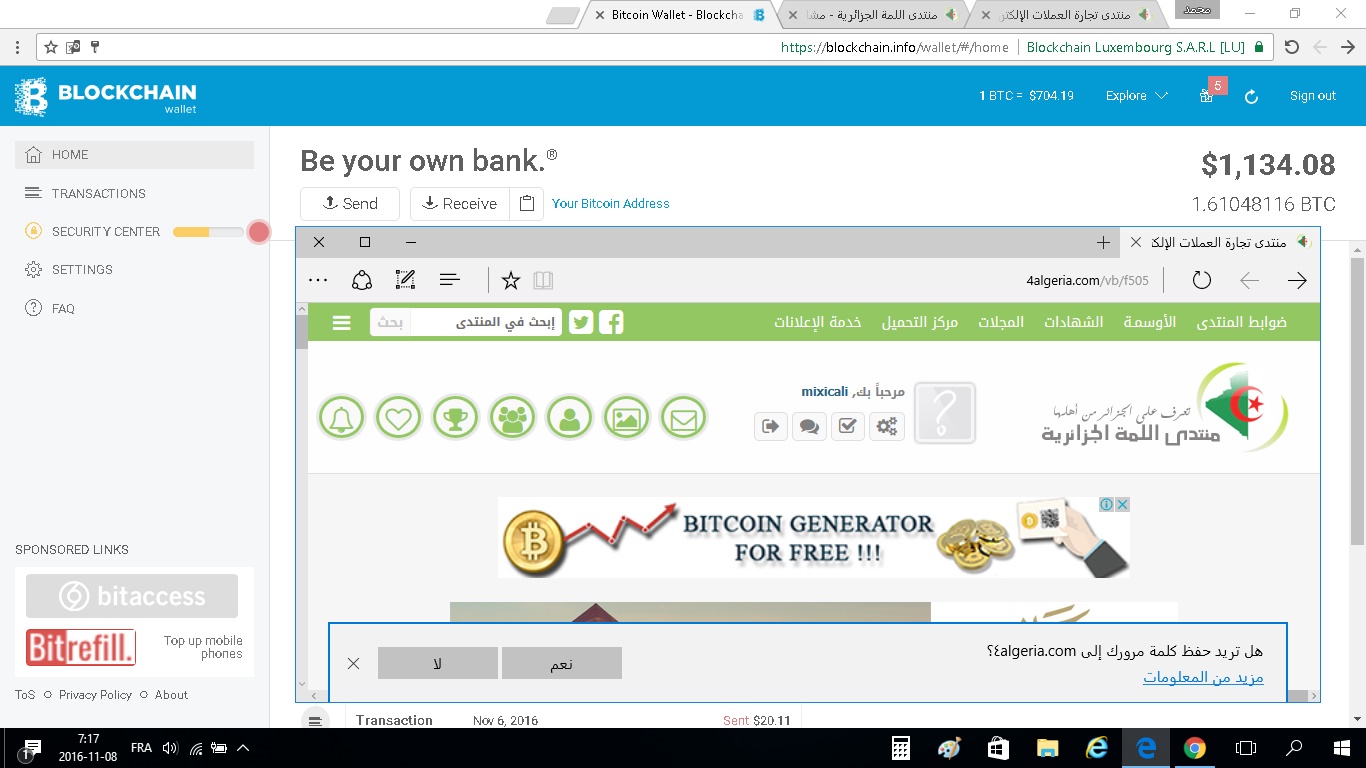Switch to the Bitcoin Wallet browser tab
Image resolution: width=1366 pixels, height=768 pixels.
click(678, 15)
